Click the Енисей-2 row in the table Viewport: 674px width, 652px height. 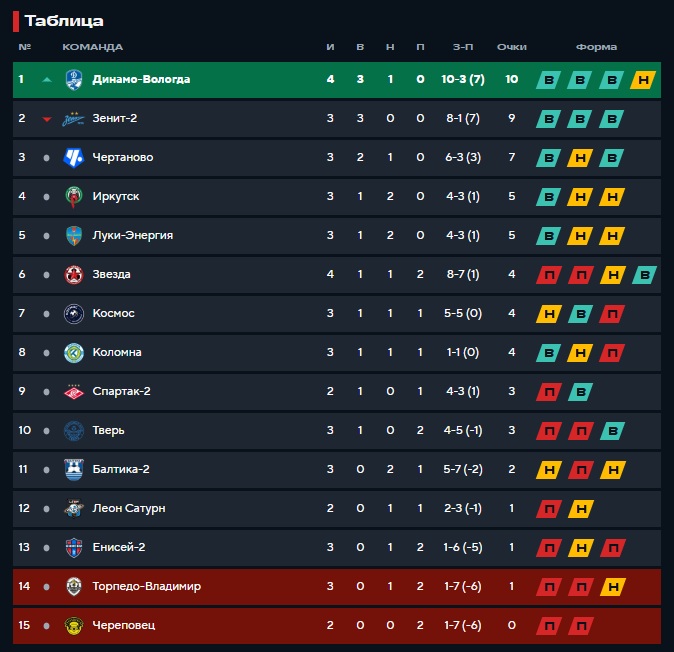(x=337, y=548)
